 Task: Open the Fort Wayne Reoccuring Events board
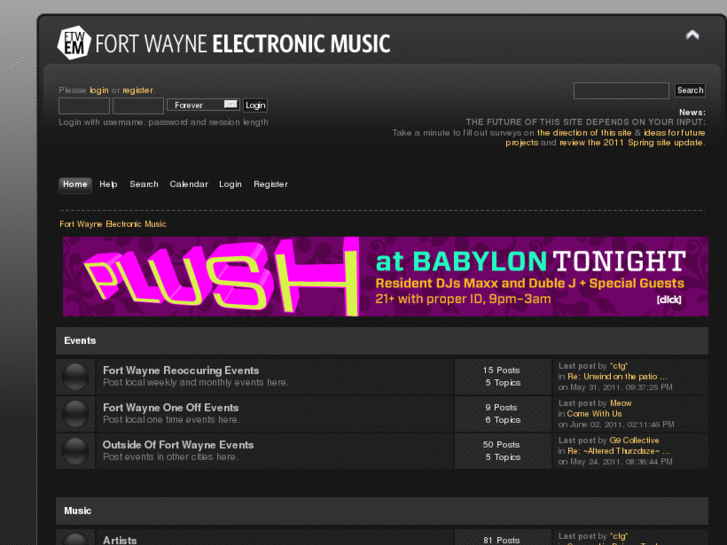[x=180, y=370]
